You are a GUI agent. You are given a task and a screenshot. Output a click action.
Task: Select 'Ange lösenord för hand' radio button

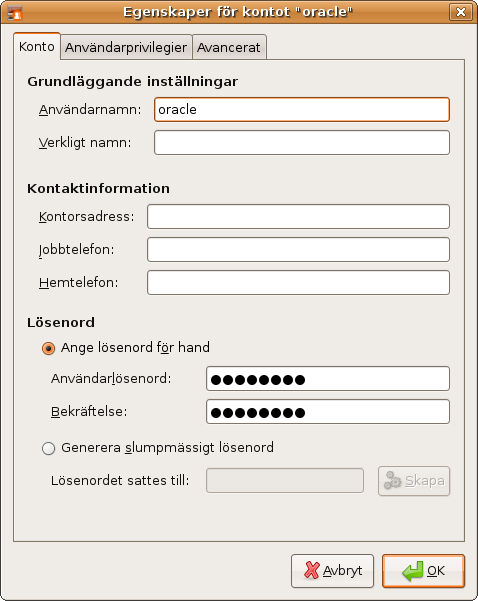[x=48, y=348]
